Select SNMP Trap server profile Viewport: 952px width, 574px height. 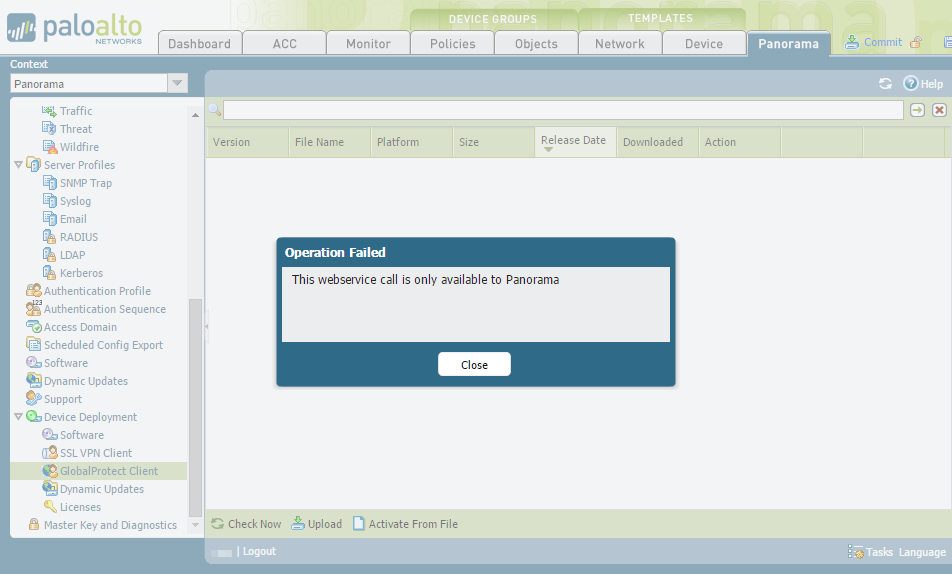86,183
